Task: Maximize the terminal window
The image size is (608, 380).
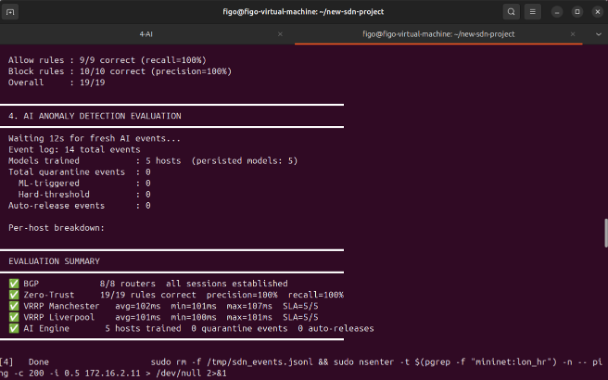Action: (x=577, y=12)
